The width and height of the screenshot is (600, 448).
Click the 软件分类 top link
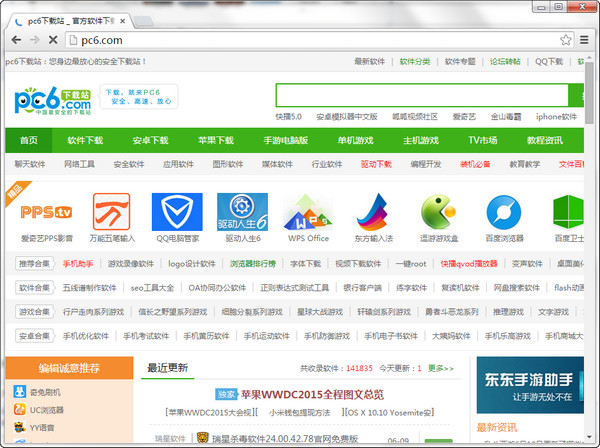tap(415, 61)
